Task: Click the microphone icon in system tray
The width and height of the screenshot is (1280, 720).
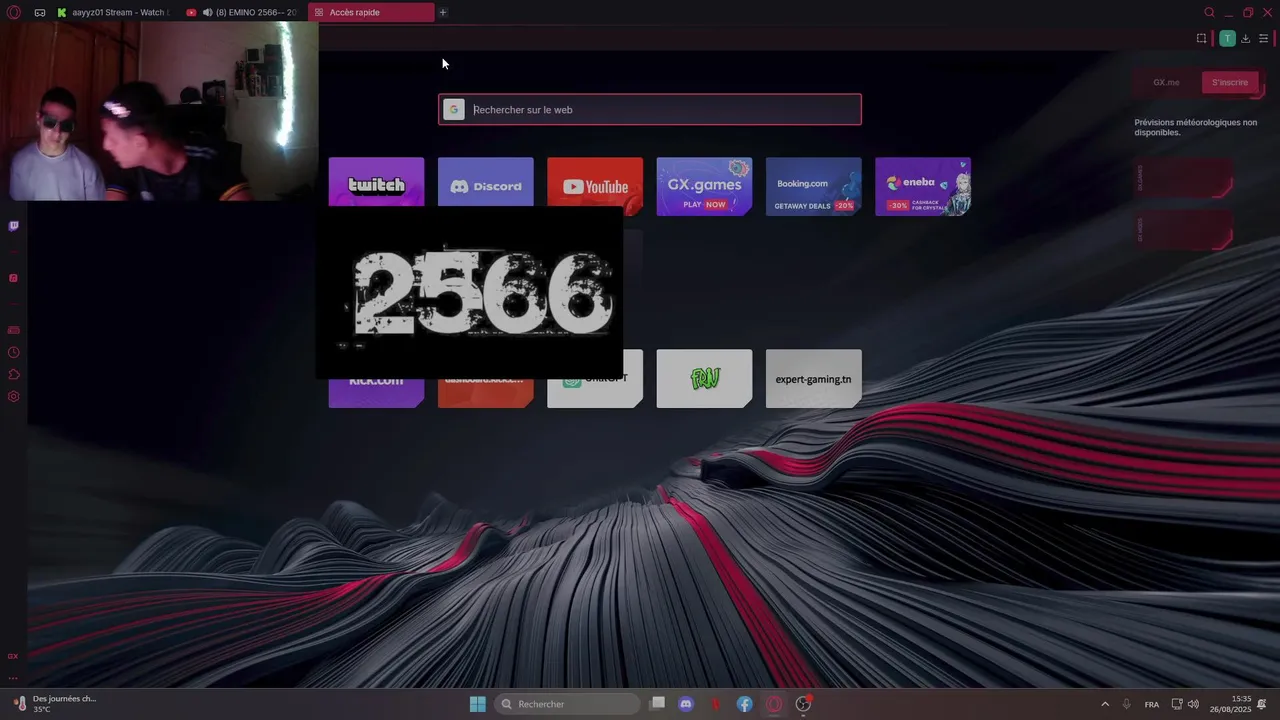Action: pyautogui.click(x=1127, y=704)
